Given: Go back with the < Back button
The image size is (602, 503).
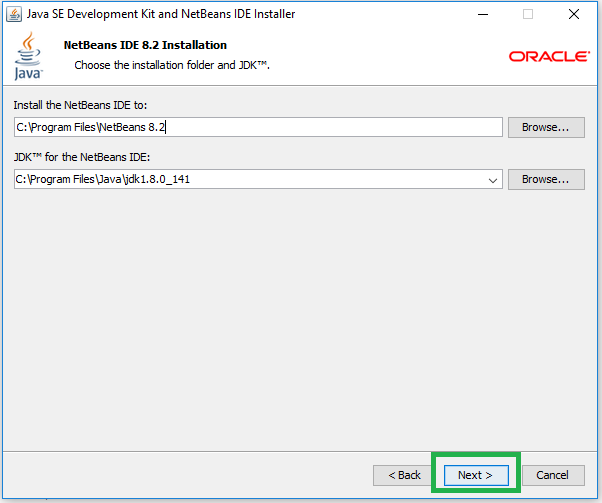Looking at the screenshot, I should point(404,475).
